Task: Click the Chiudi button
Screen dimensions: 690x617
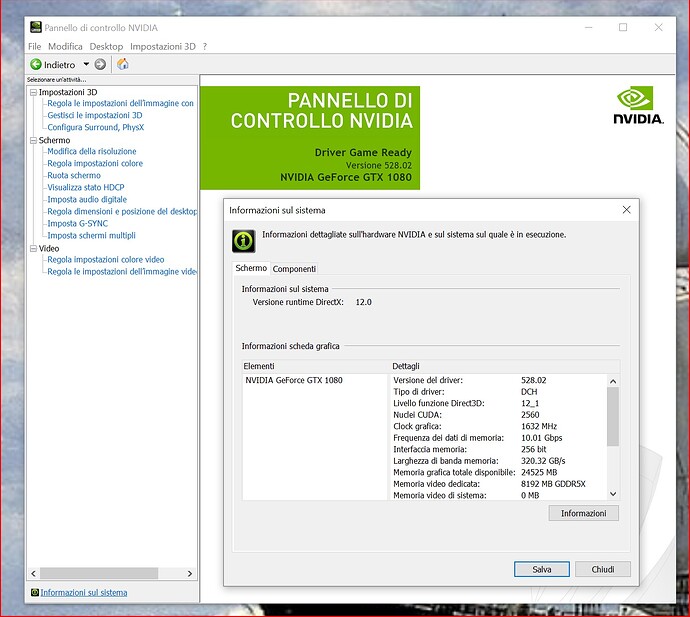Action: (x=602, y=569)
